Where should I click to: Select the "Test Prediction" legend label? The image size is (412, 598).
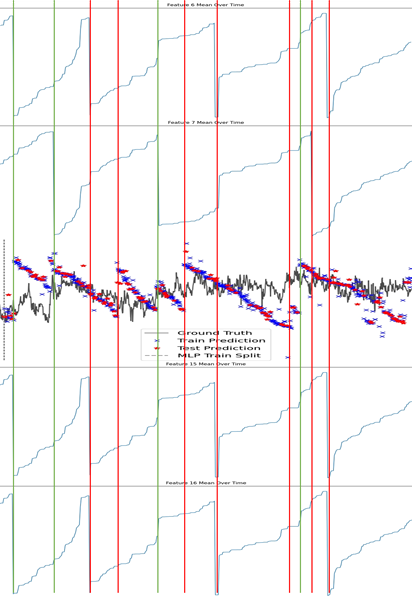coord(219,348)
